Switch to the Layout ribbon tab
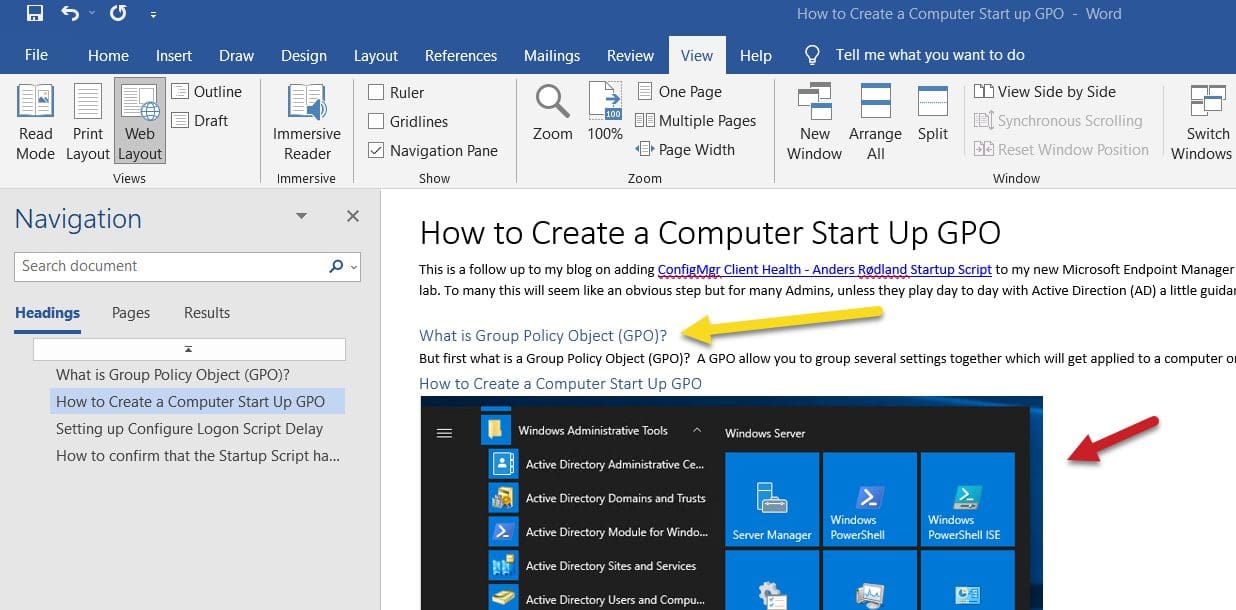This screenshot has height=610, width=1236. pyautogui.click(x=375, y=56)
